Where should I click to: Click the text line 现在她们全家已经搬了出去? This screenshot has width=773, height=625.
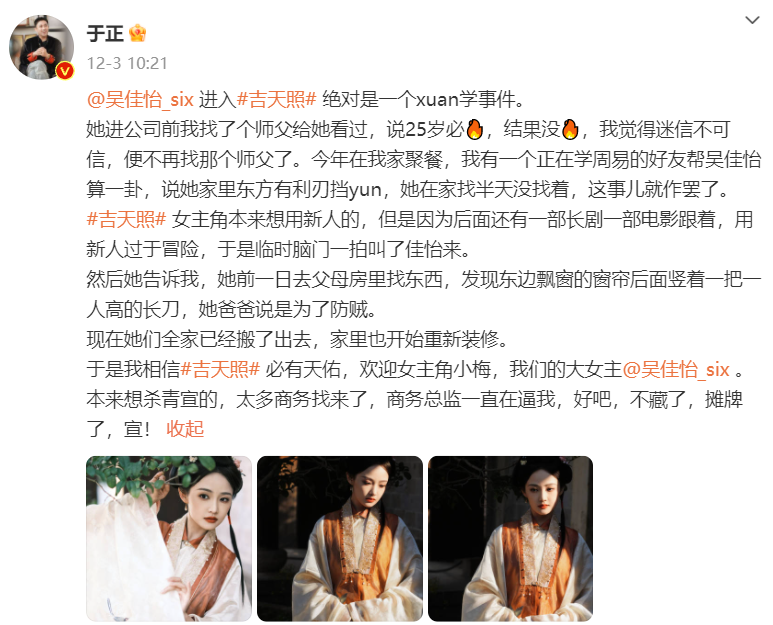pos(297,339)
